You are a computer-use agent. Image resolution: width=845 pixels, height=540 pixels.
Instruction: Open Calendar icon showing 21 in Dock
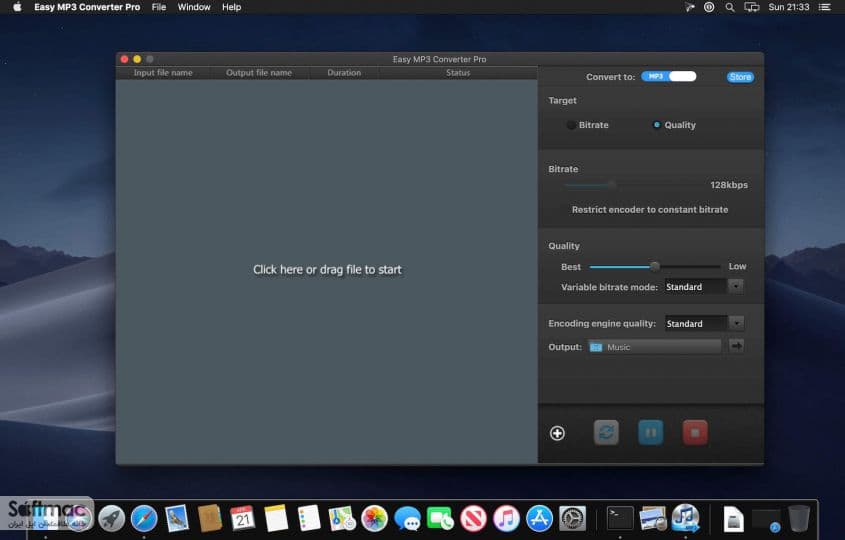(243, 519)
